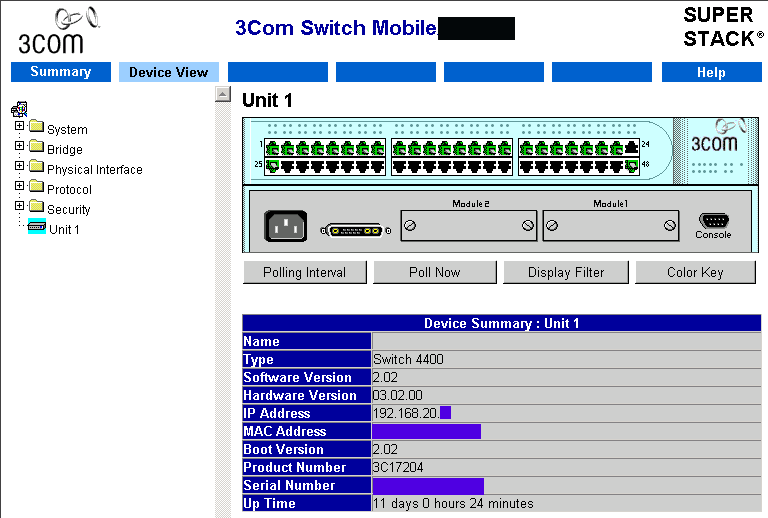Click port 41 starting the third bottom group
Viewport: 768px width, 518px height.
(527, 166)
